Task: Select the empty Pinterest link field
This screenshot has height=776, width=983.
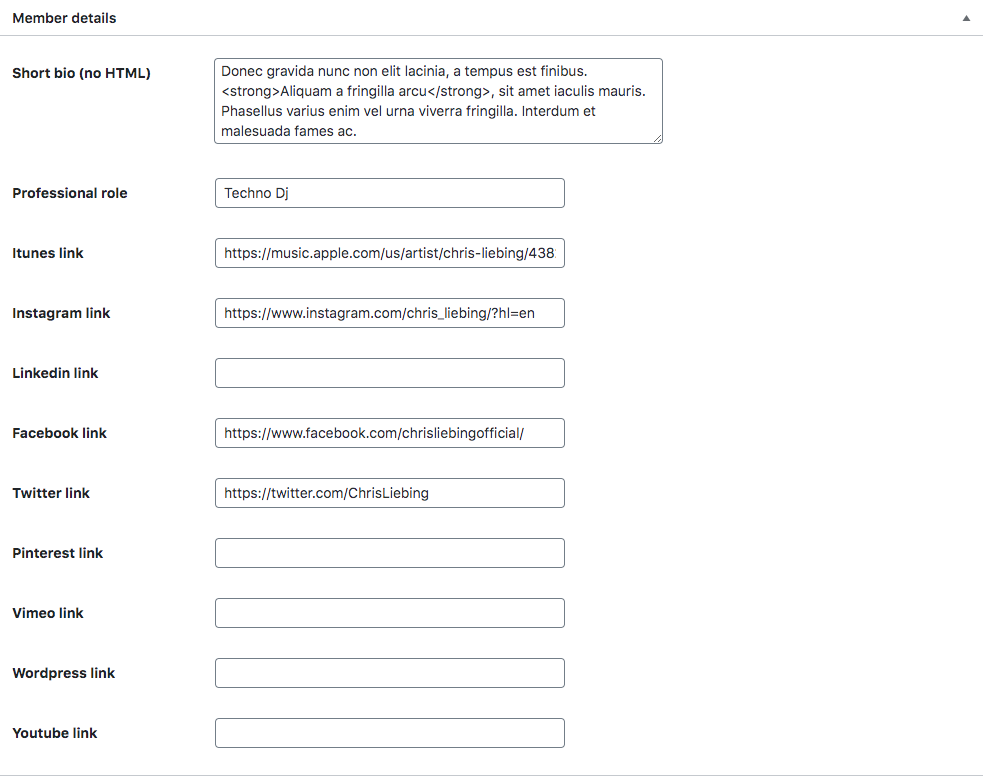Action: click(389, 553)
